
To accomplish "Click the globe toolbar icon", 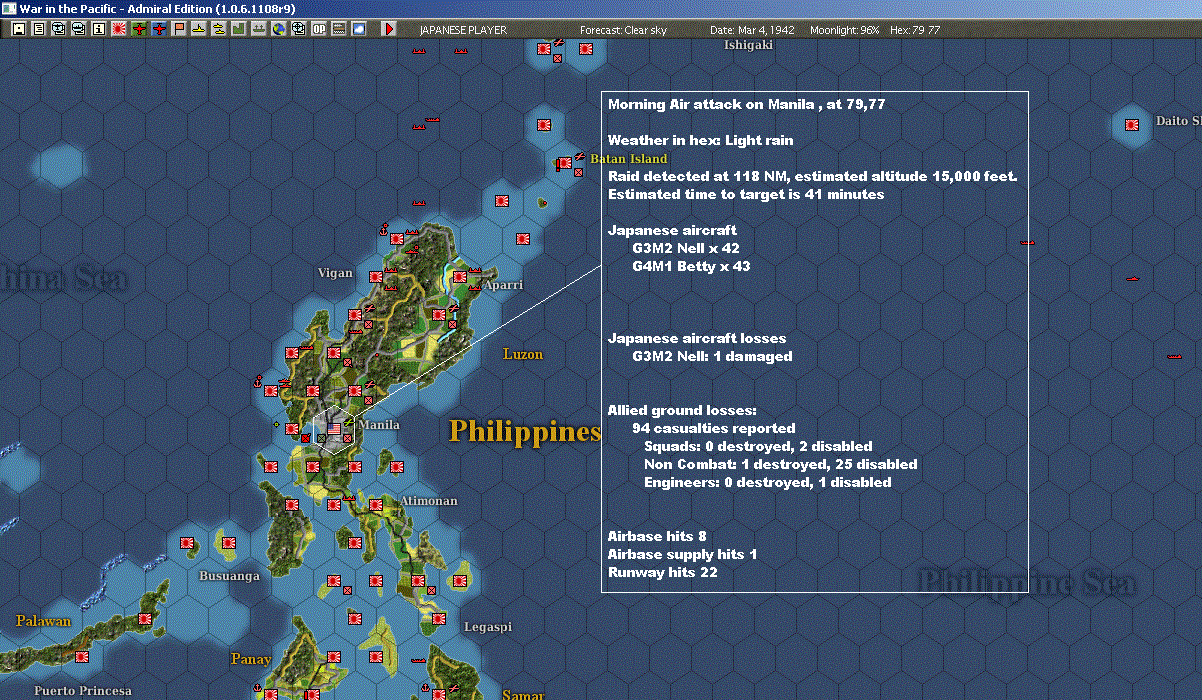I will pos(278,29).
